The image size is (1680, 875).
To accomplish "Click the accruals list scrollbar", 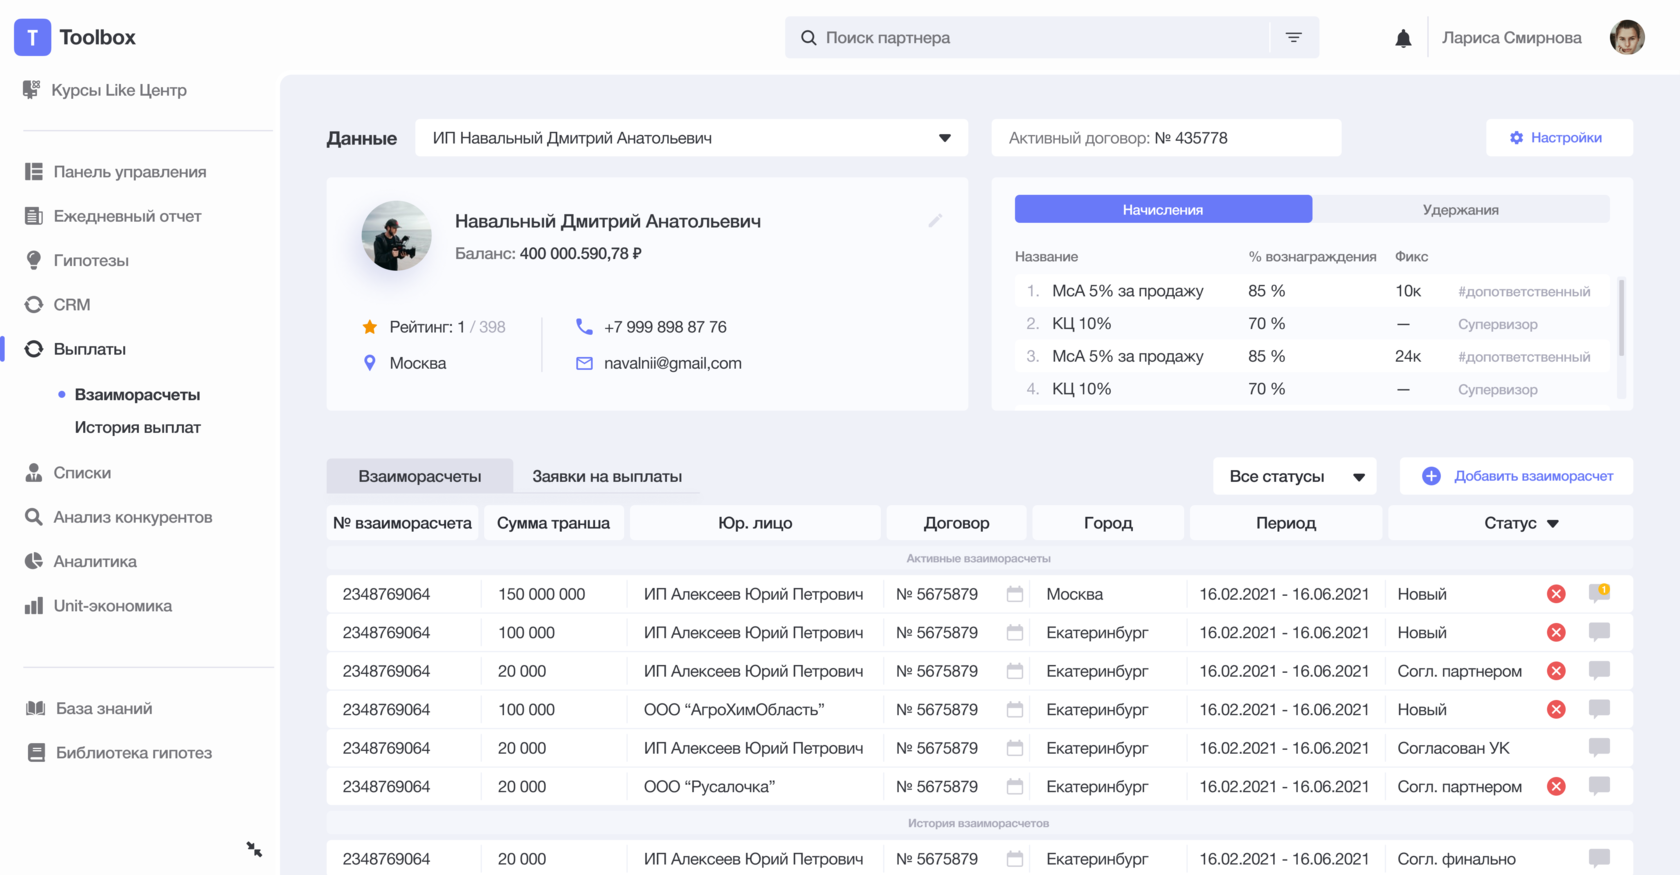I will pos(1620,318).
